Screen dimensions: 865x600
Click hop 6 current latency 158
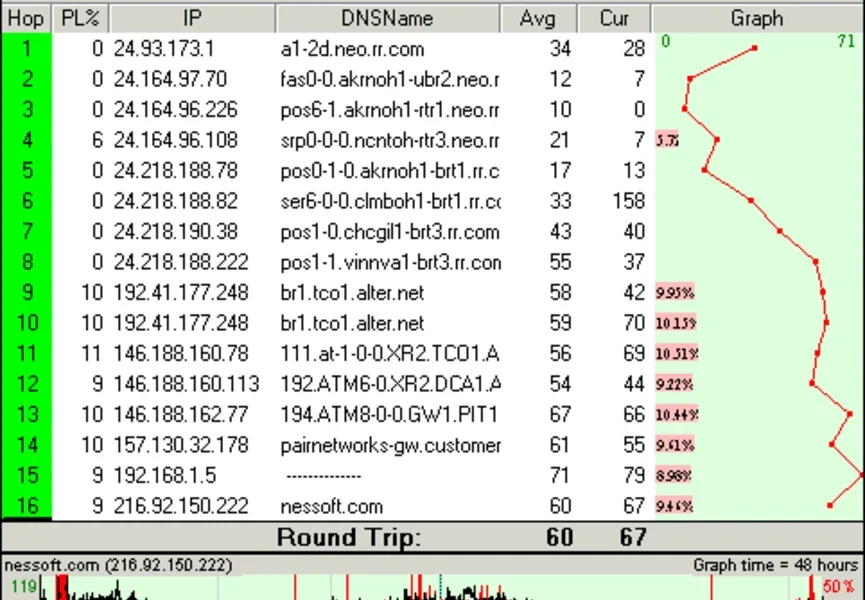[628, 201]
